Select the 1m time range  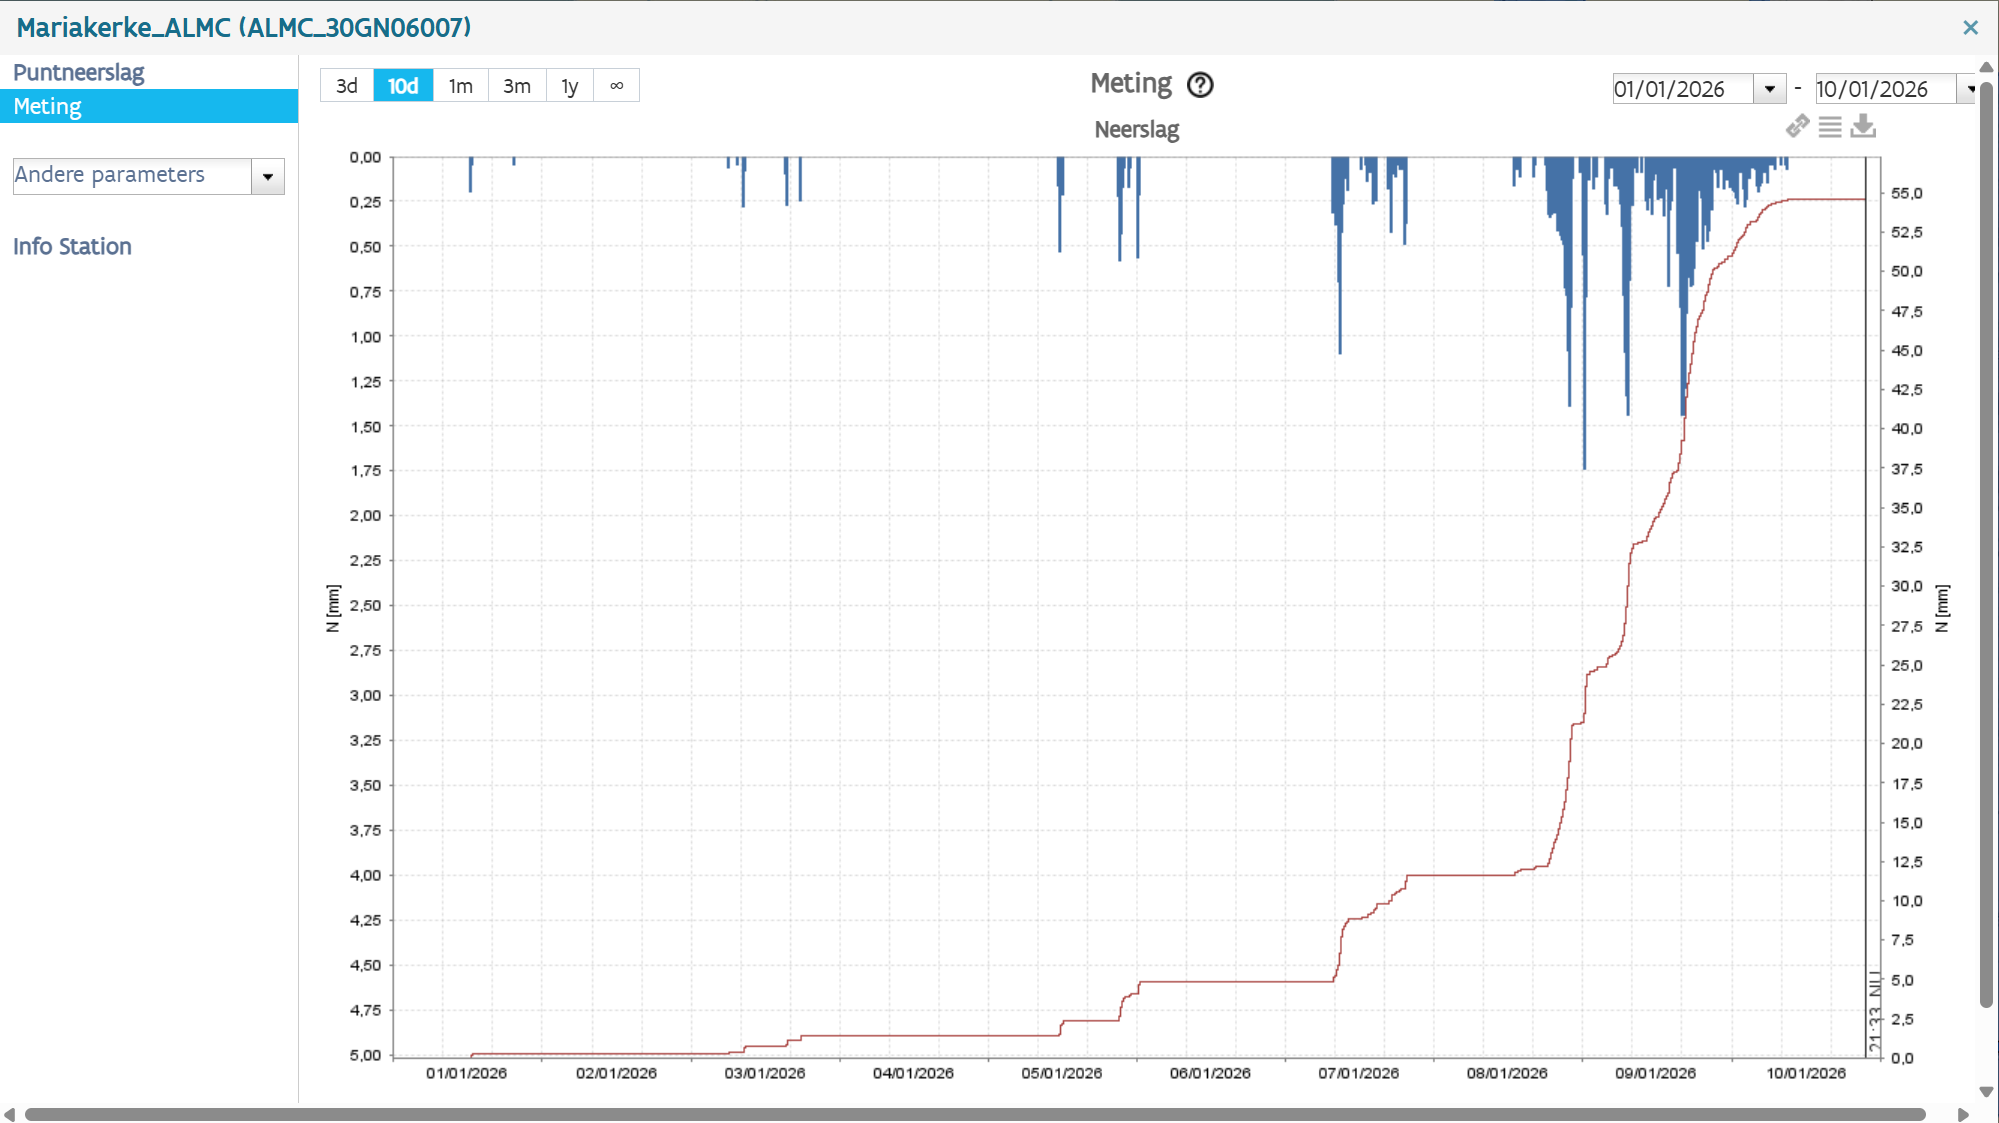point(460,86)
